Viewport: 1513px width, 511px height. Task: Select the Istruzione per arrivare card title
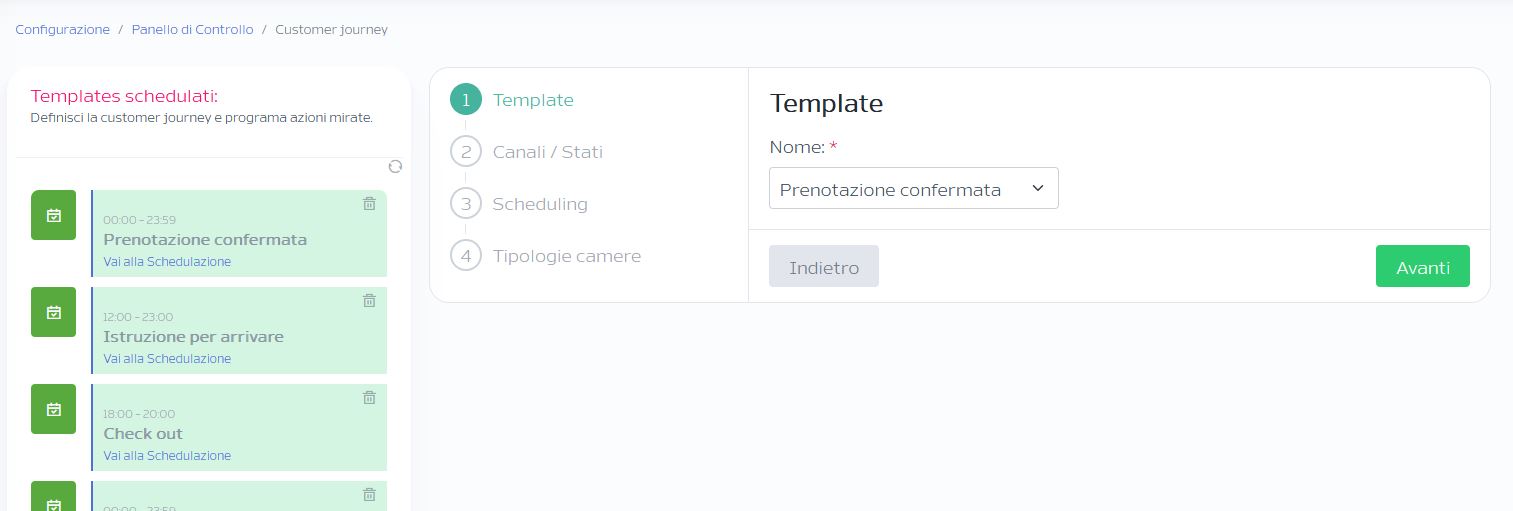click(194, 337)
